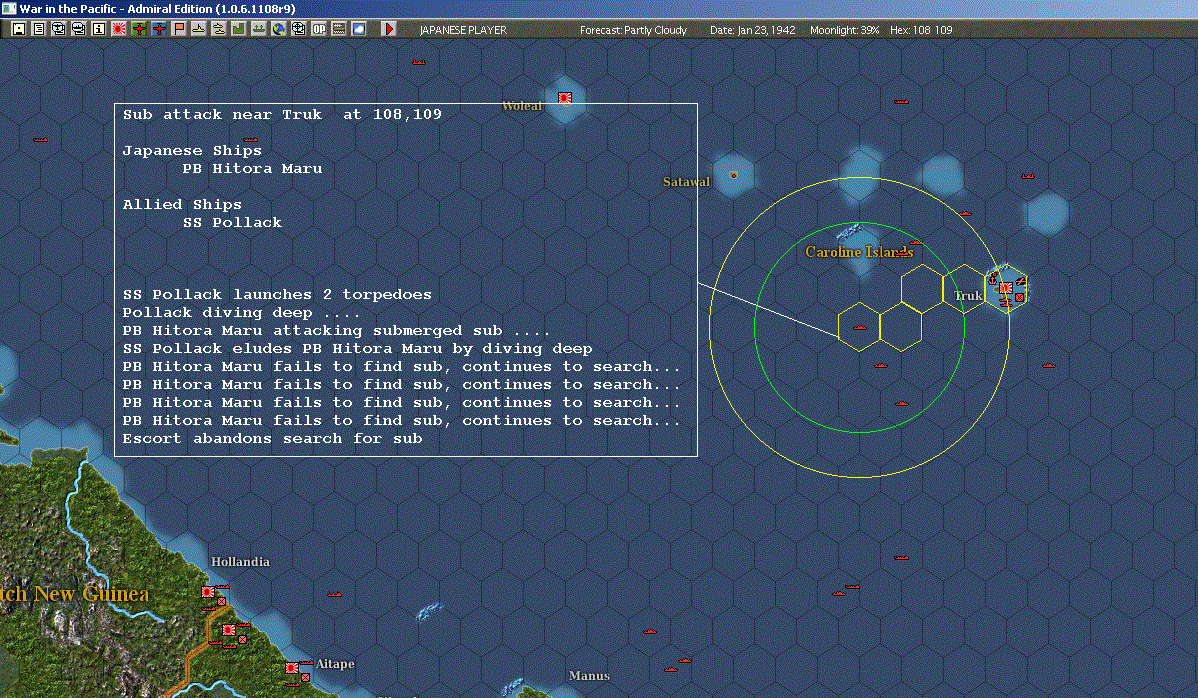Viewport: 1198px width, 698px height.
Task: Select the Japanese flag base left of Aitape
Action: [x=292, y=667]
